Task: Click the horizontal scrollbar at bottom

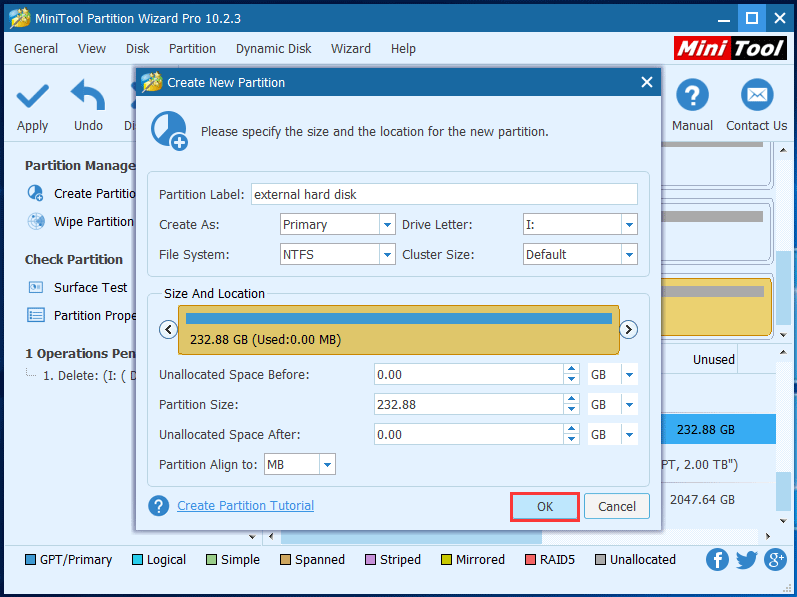Action: click(411, 537)
